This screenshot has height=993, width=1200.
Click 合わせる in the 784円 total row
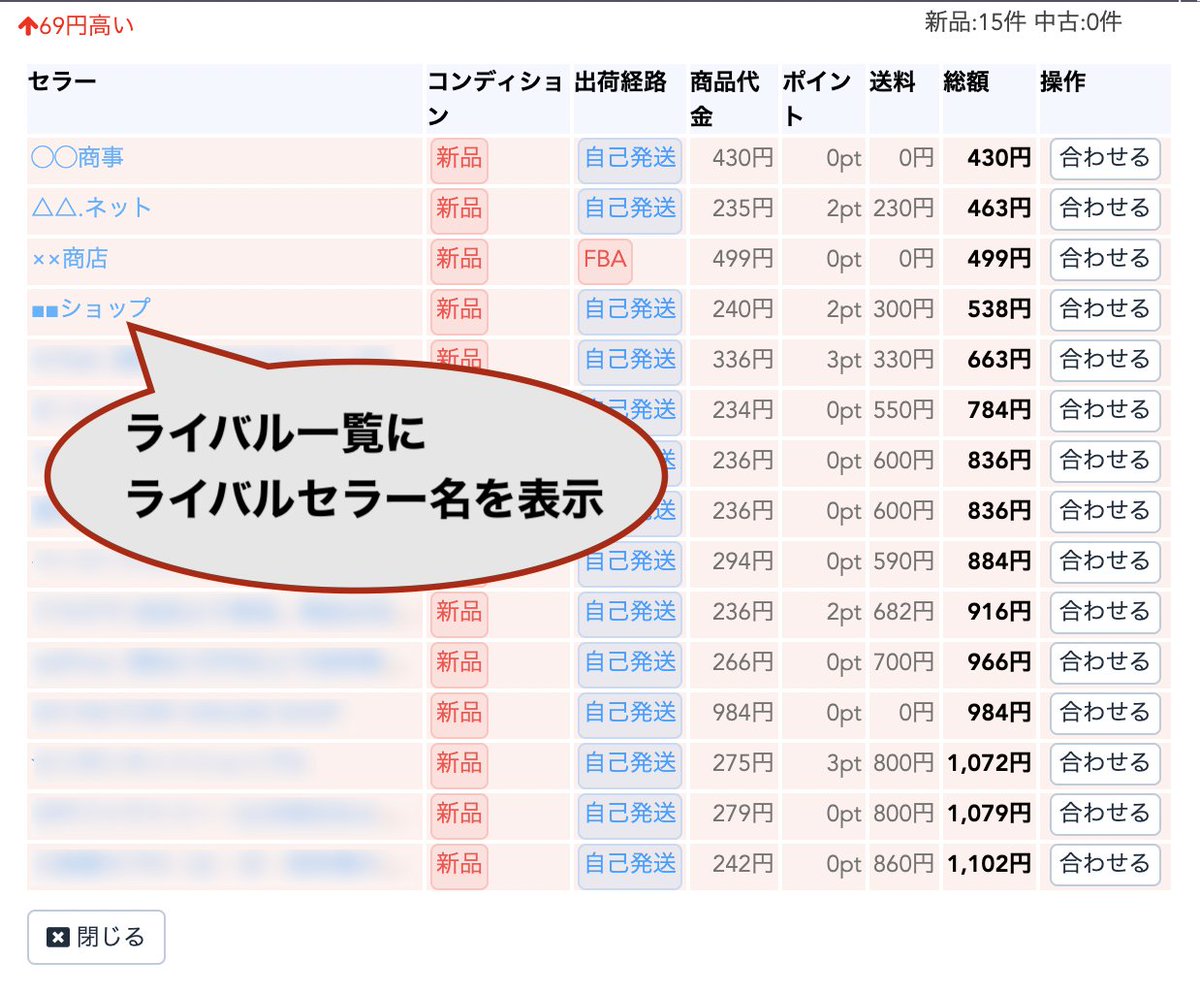click(x=1105, y=410)
